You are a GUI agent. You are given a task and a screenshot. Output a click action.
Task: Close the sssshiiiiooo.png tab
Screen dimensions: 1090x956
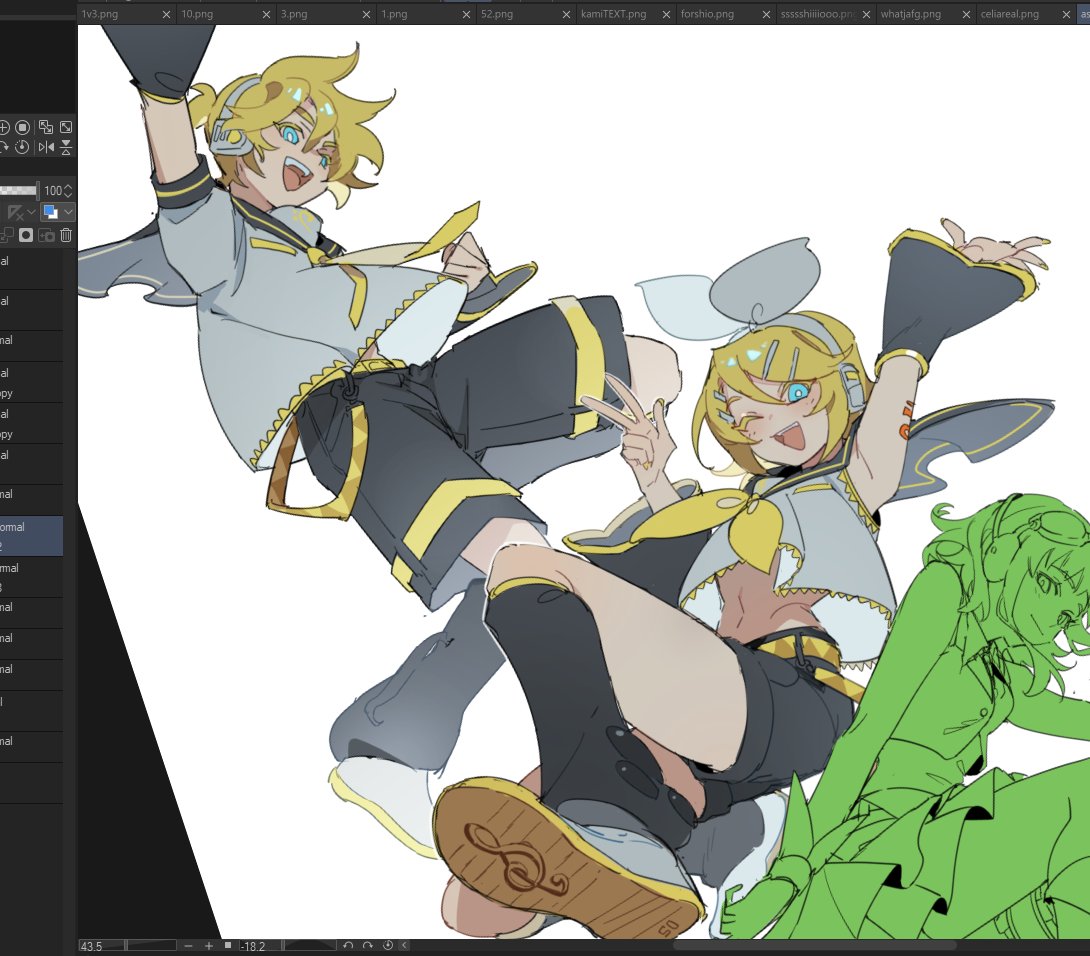pos(867,15)
